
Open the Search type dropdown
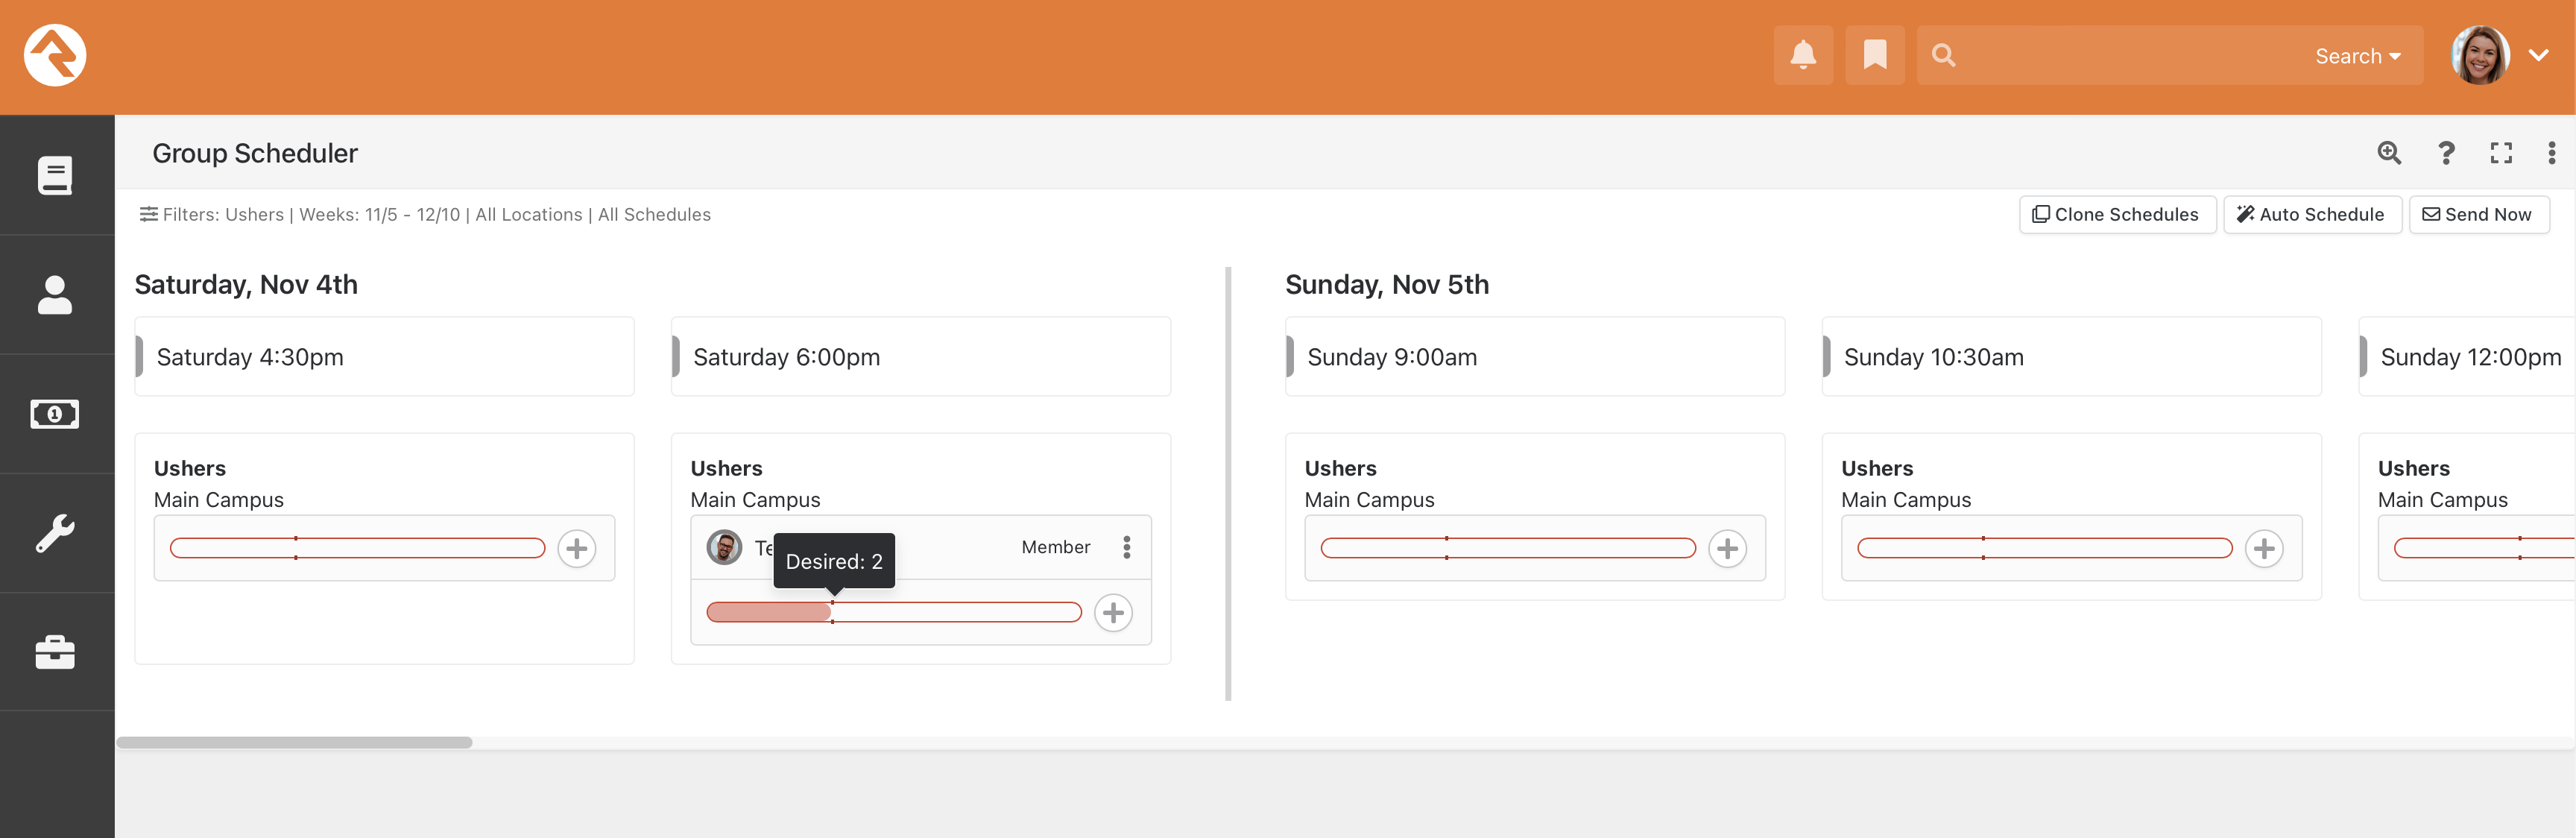tap(2356, 55)
